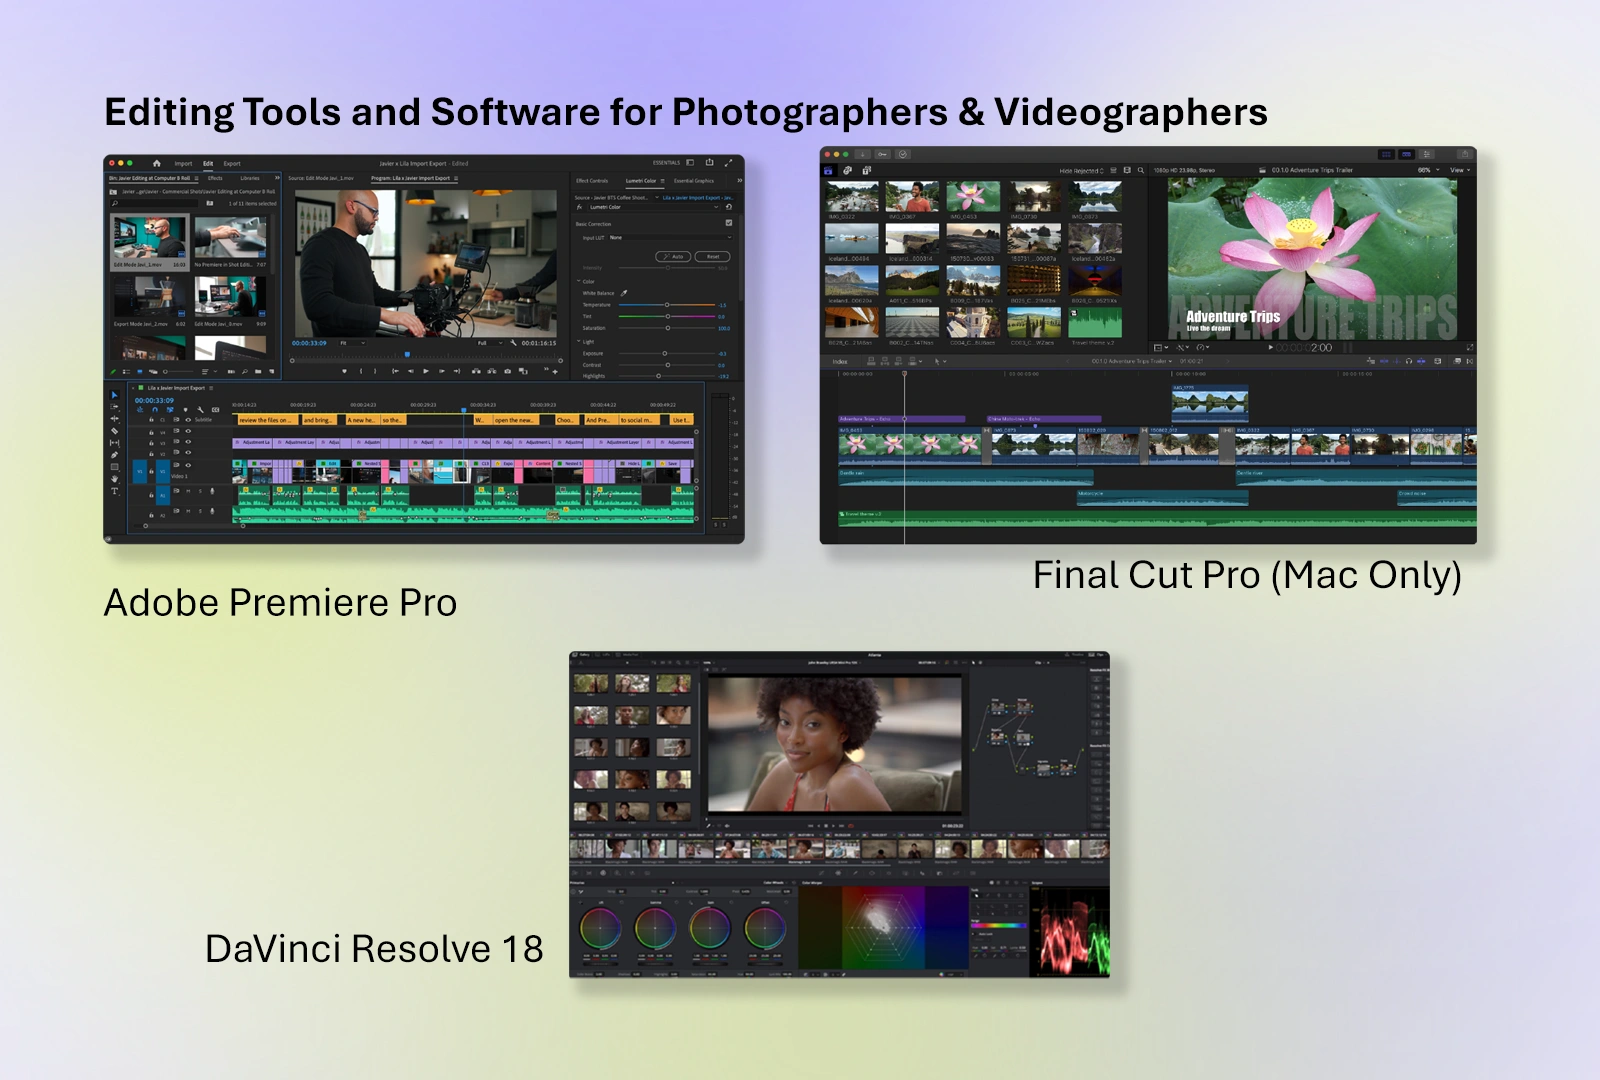Click the Share icon in Final Cut toolbar
Screen dimensions: 1600x1080
pos(1465,154)
